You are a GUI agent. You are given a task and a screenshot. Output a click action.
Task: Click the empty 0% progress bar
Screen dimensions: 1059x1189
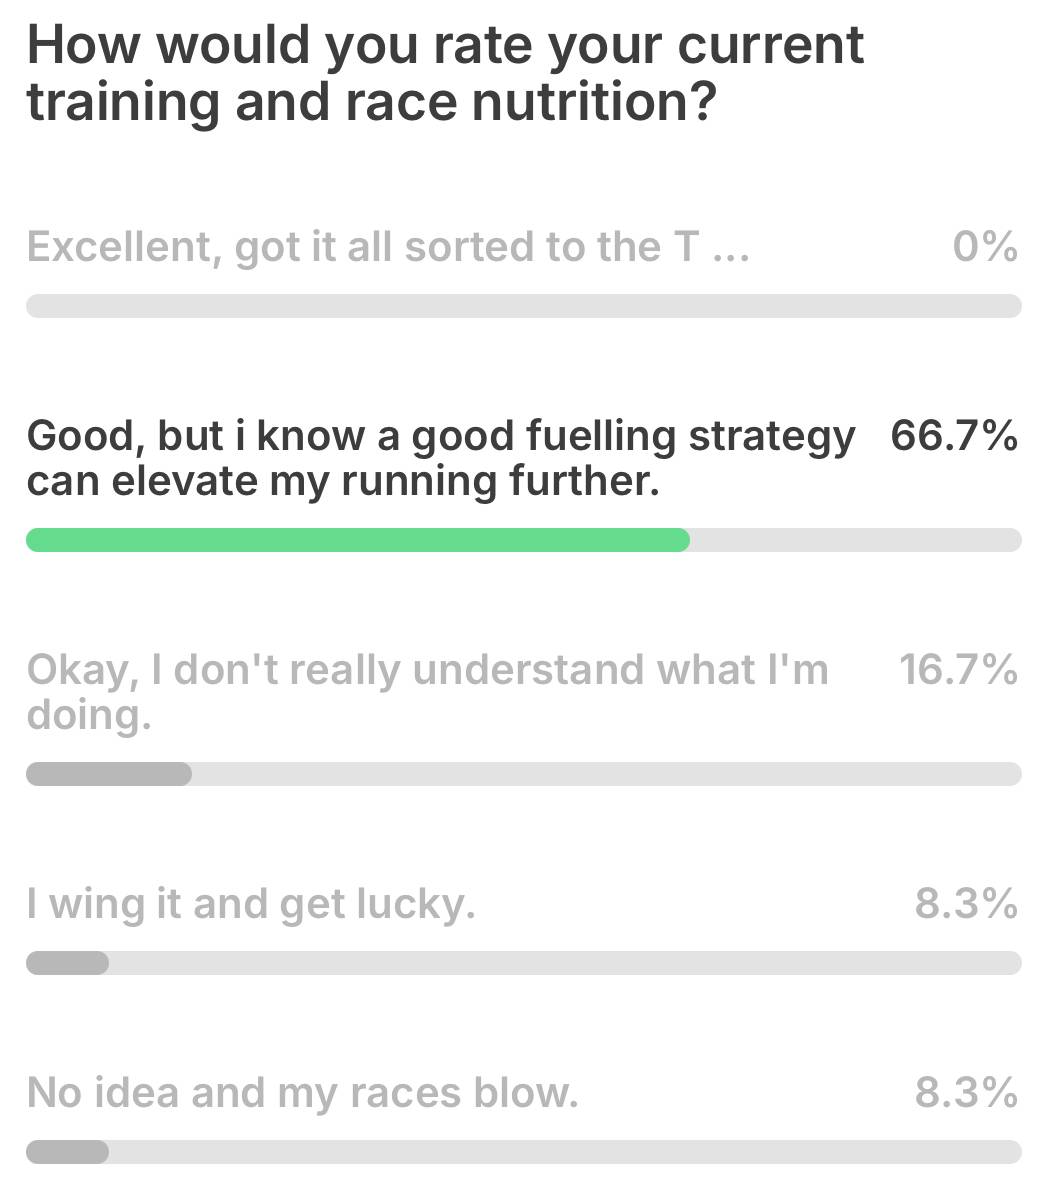(x=524, y=306)
